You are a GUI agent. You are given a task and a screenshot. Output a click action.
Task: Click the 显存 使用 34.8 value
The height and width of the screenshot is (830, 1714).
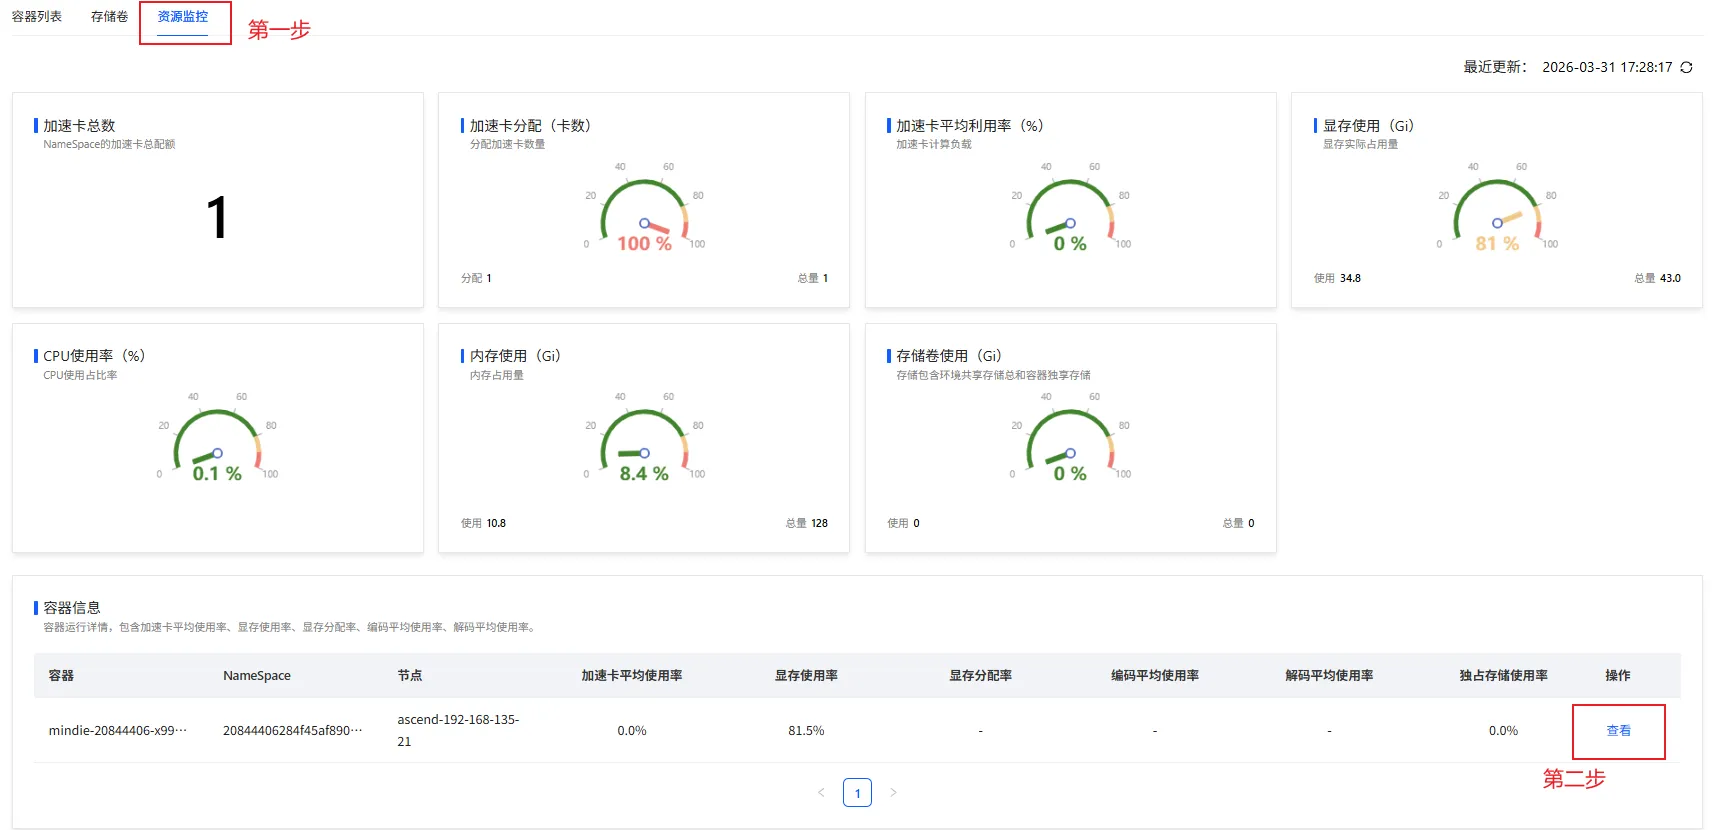pyautogui.click(x=1350, y=278)
